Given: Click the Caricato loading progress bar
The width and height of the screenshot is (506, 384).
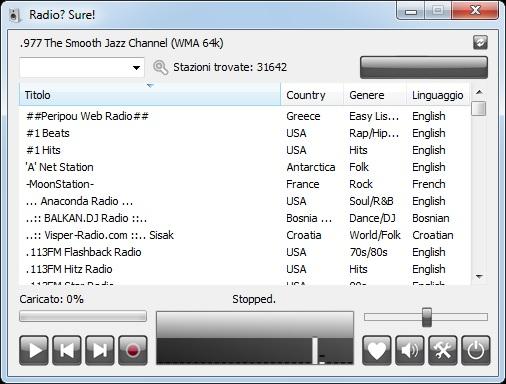Looking at the screenshot, I should click(x=83, y=316).
